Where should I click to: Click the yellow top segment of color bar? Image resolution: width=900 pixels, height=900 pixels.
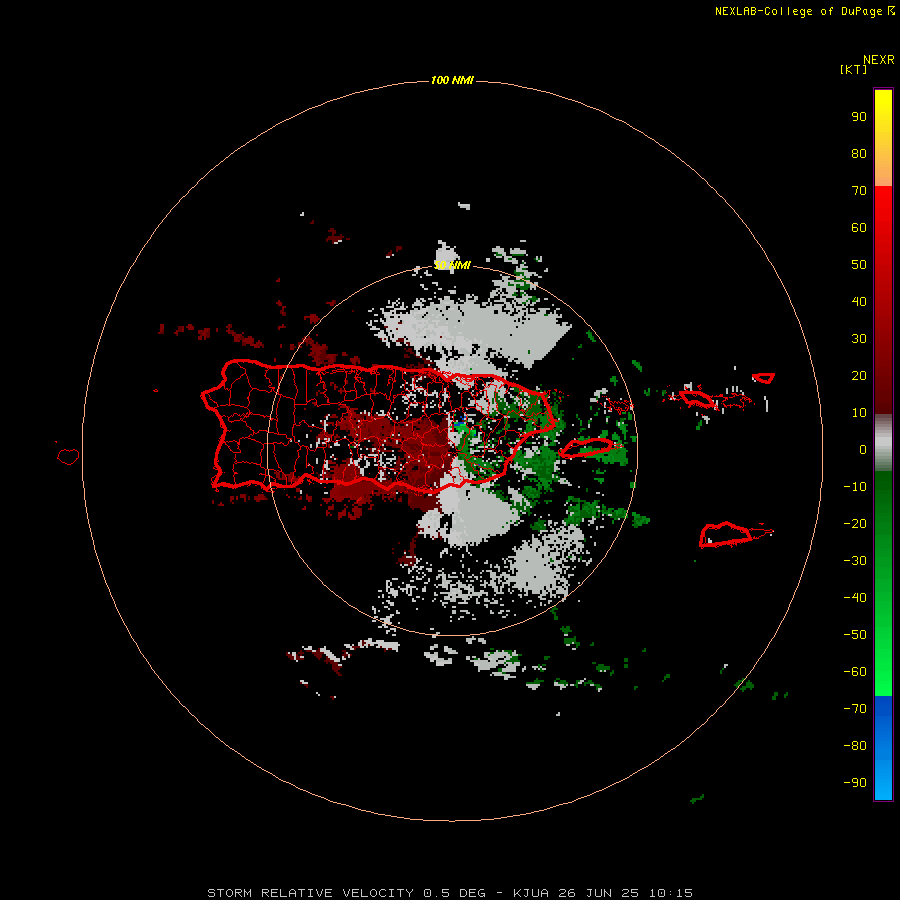tap(883, 138)
